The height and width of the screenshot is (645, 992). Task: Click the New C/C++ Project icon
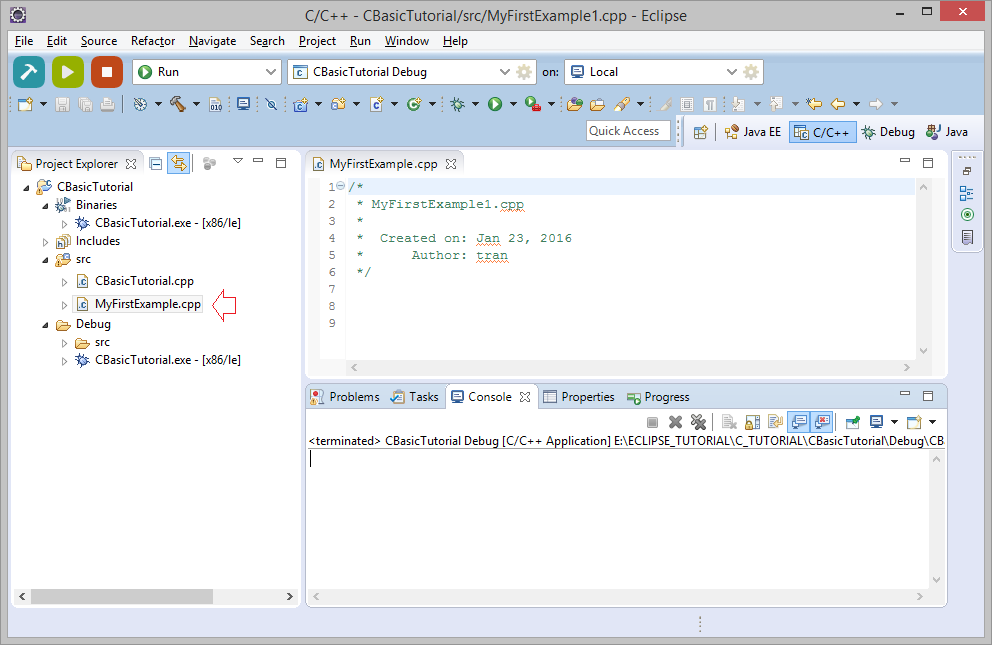click(301, 104)
